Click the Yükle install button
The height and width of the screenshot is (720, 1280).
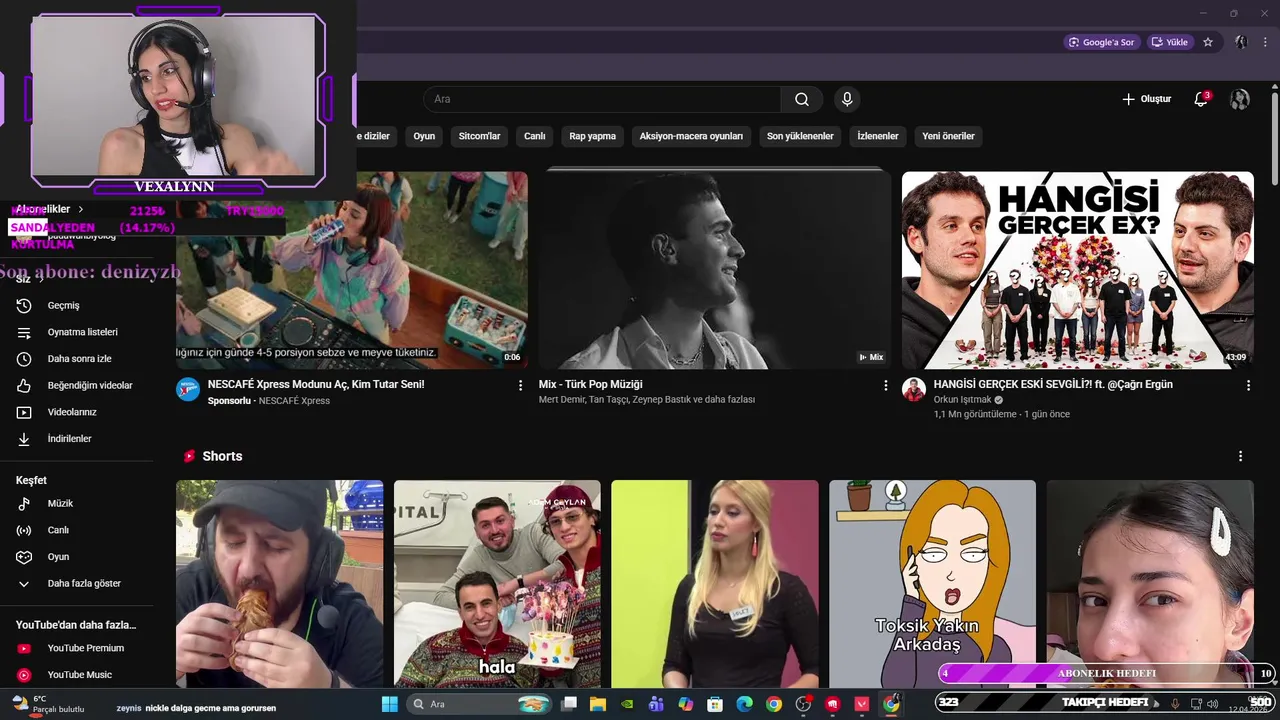point(1169,42)
